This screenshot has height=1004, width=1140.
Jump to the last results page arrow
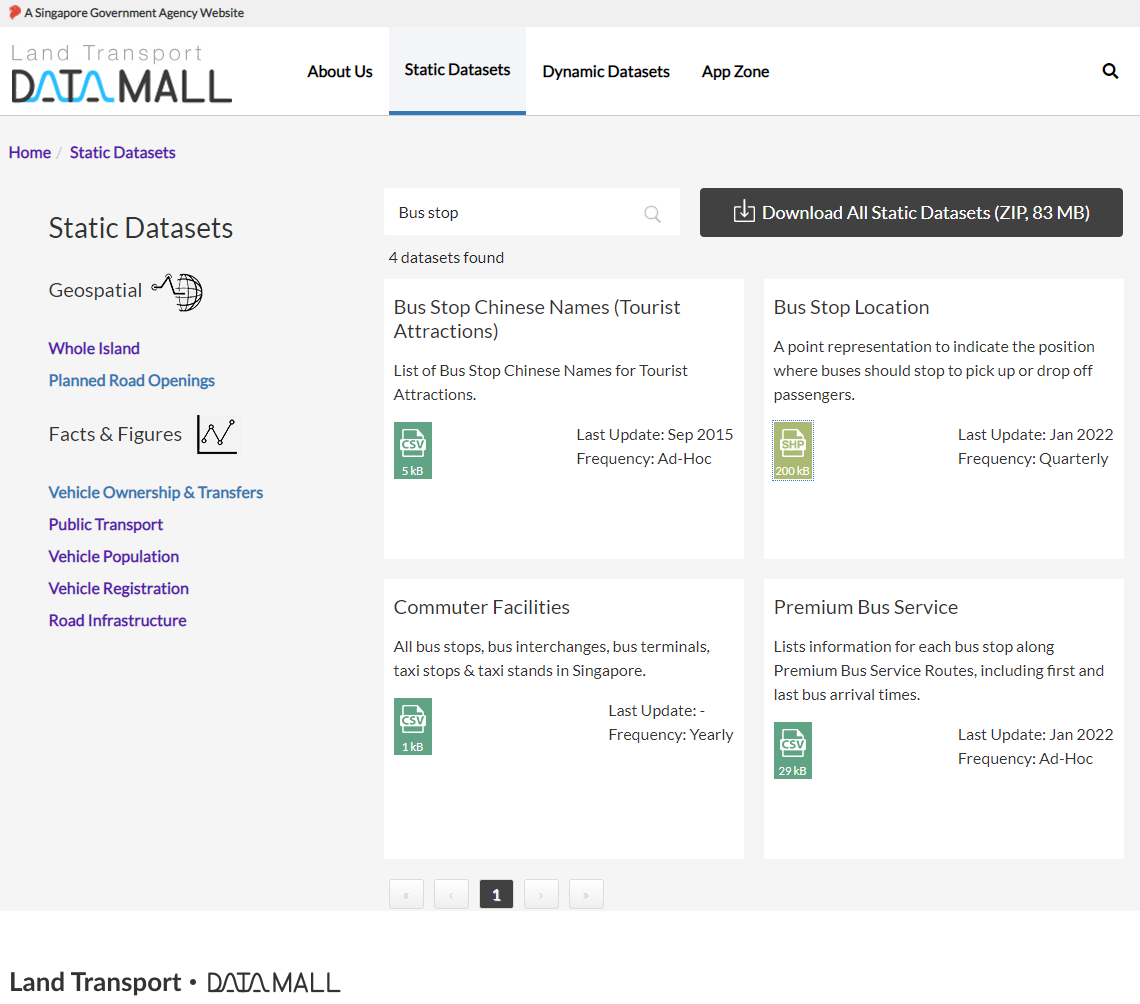[586, 894]
